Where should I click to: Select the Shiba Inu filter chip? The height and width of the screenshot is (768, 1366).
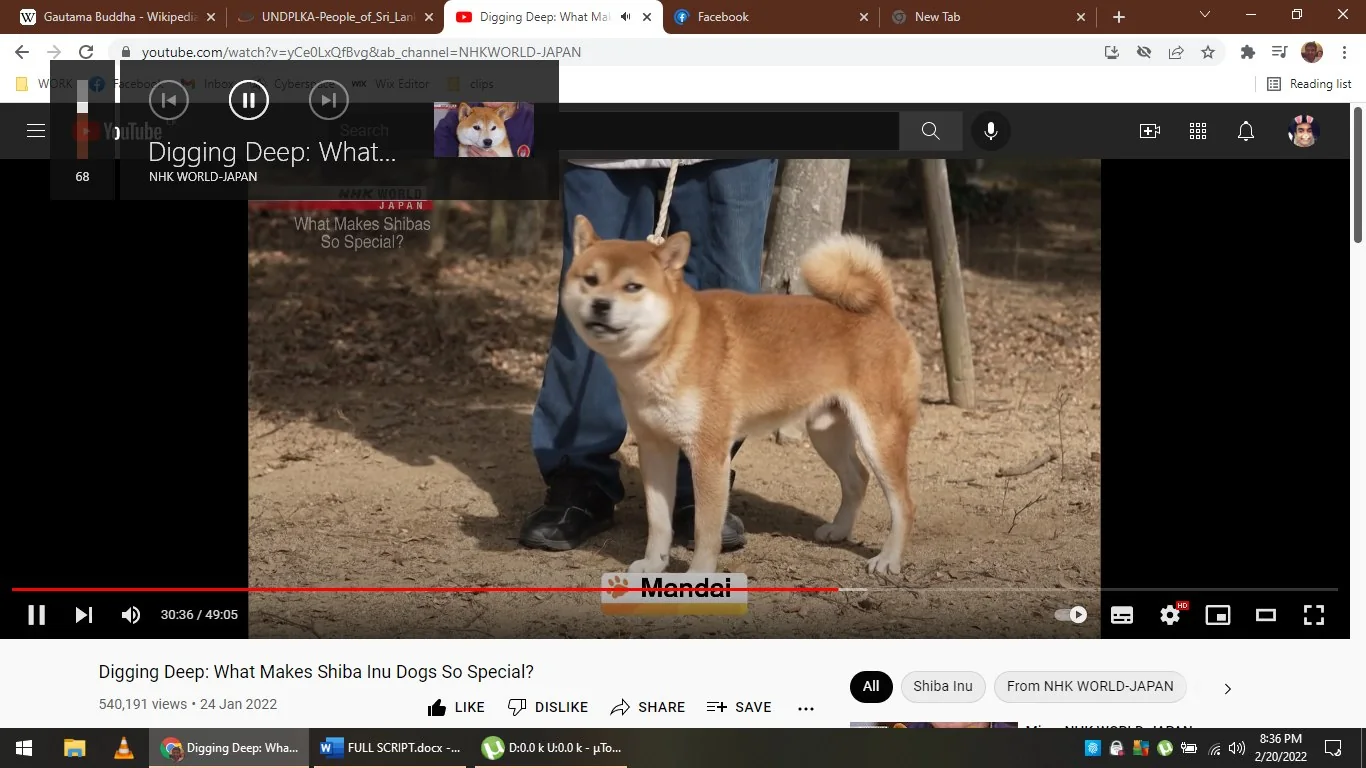(x=943, y=686)
